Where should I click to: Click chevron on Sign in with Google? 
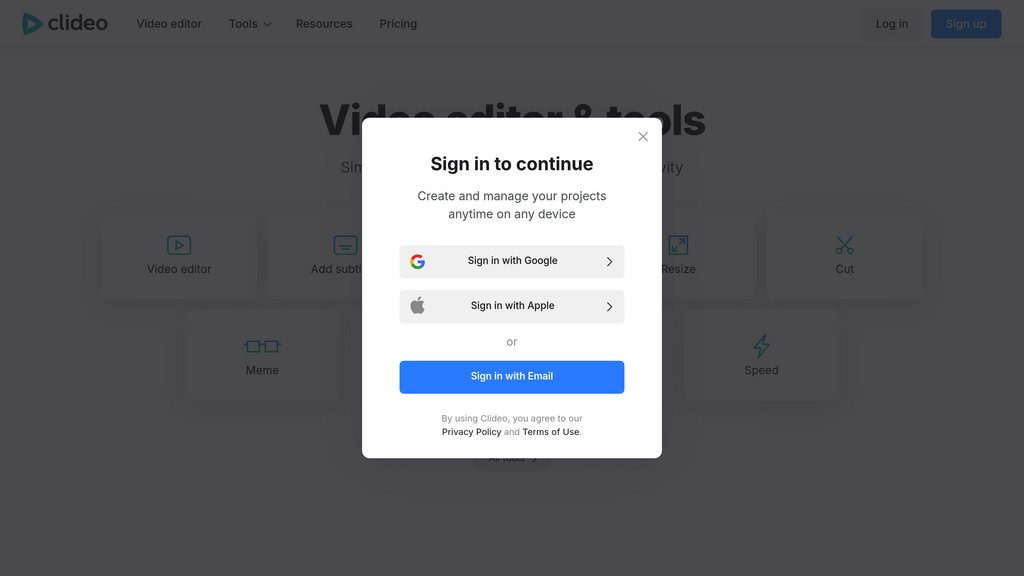609,261
